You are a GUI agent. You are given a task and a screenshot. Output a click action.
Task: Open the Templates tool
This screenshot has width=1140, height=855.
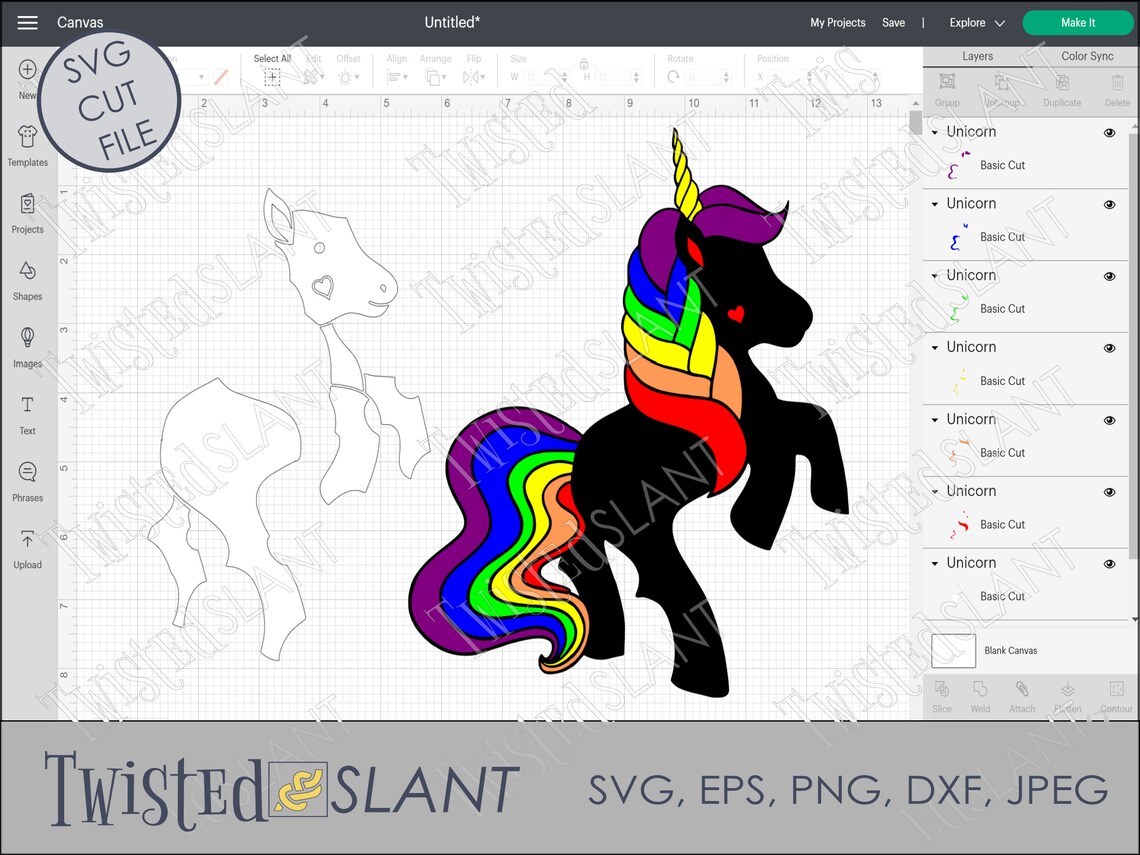28,146
